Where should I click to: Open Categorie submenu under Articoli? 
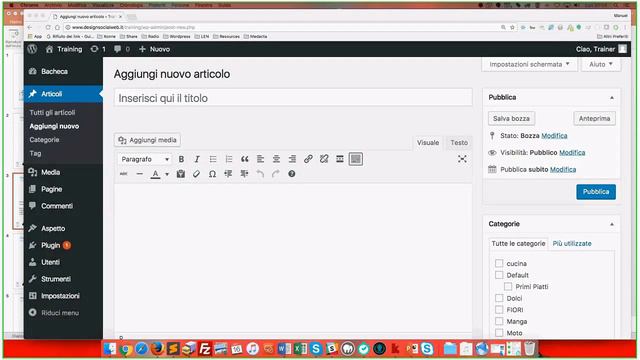click(44, 140)
